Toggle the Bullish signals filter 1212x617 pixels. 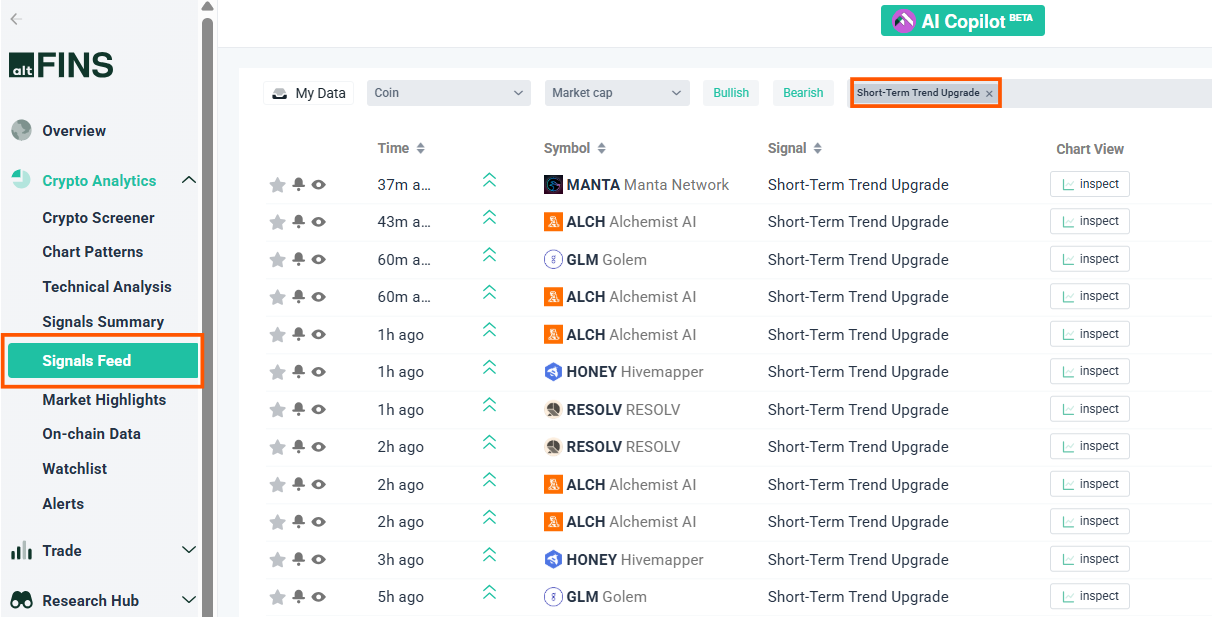[731, 93]
